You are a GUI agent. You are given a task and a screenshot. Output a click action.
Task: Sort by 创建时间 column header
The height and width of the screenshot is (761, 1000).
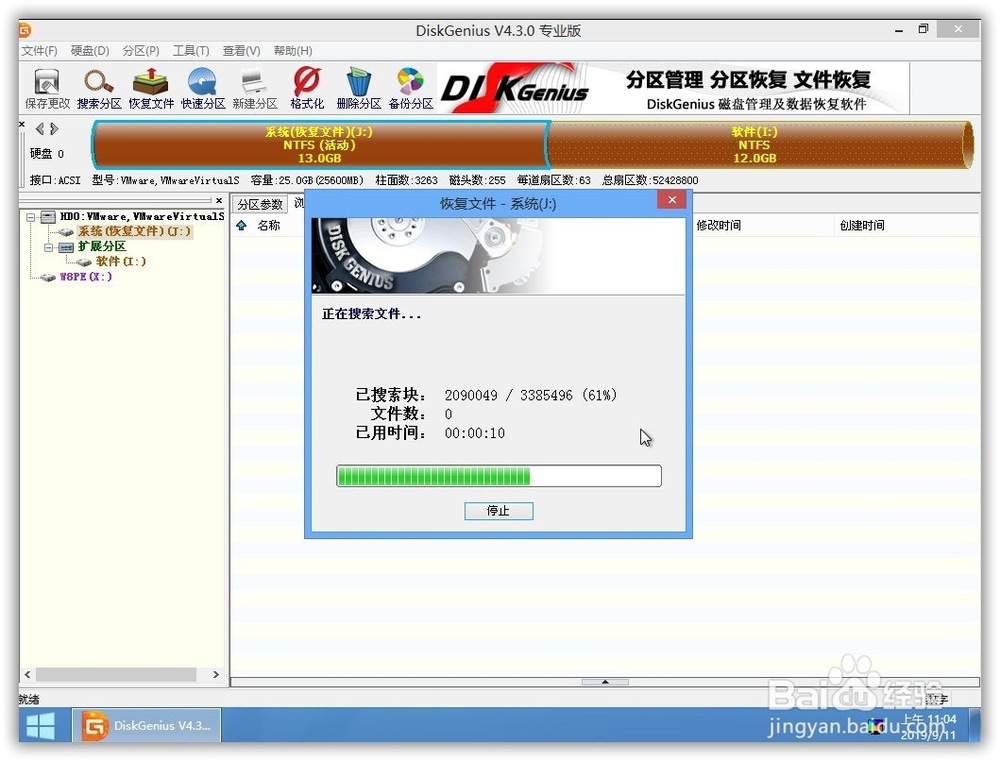click(x=906, y=225)
